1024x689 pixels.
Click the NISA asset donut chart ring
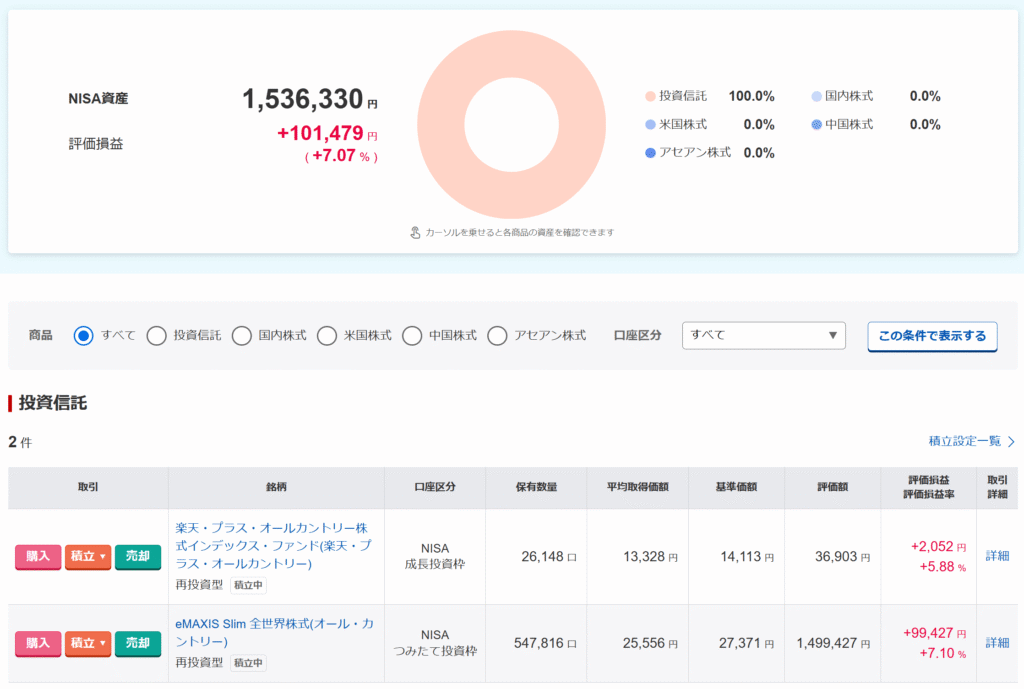441,124
